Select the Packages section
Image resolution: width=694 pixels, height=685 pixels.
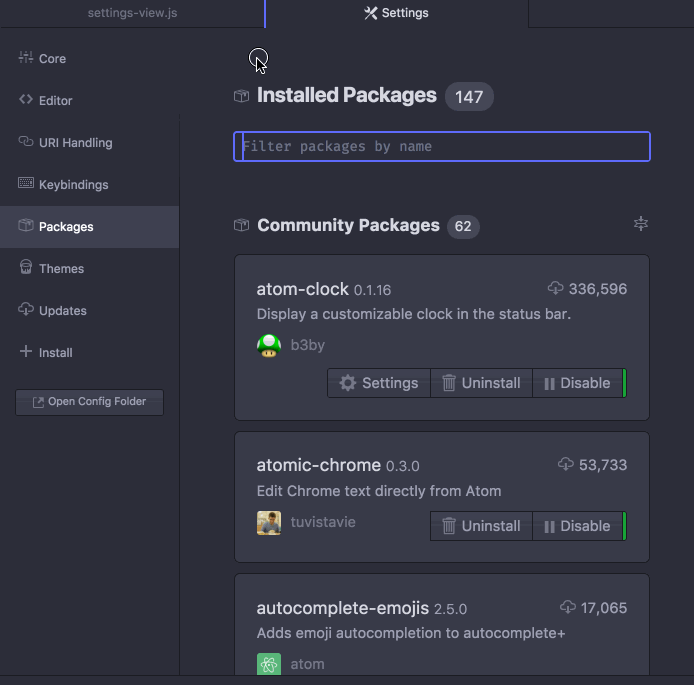[89, 227]
